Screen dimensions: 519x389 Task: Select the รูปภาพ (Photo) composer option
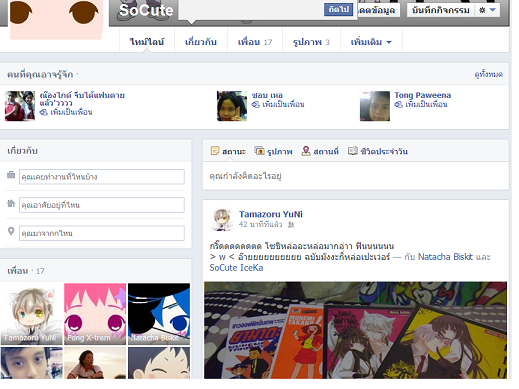point(280,151)
